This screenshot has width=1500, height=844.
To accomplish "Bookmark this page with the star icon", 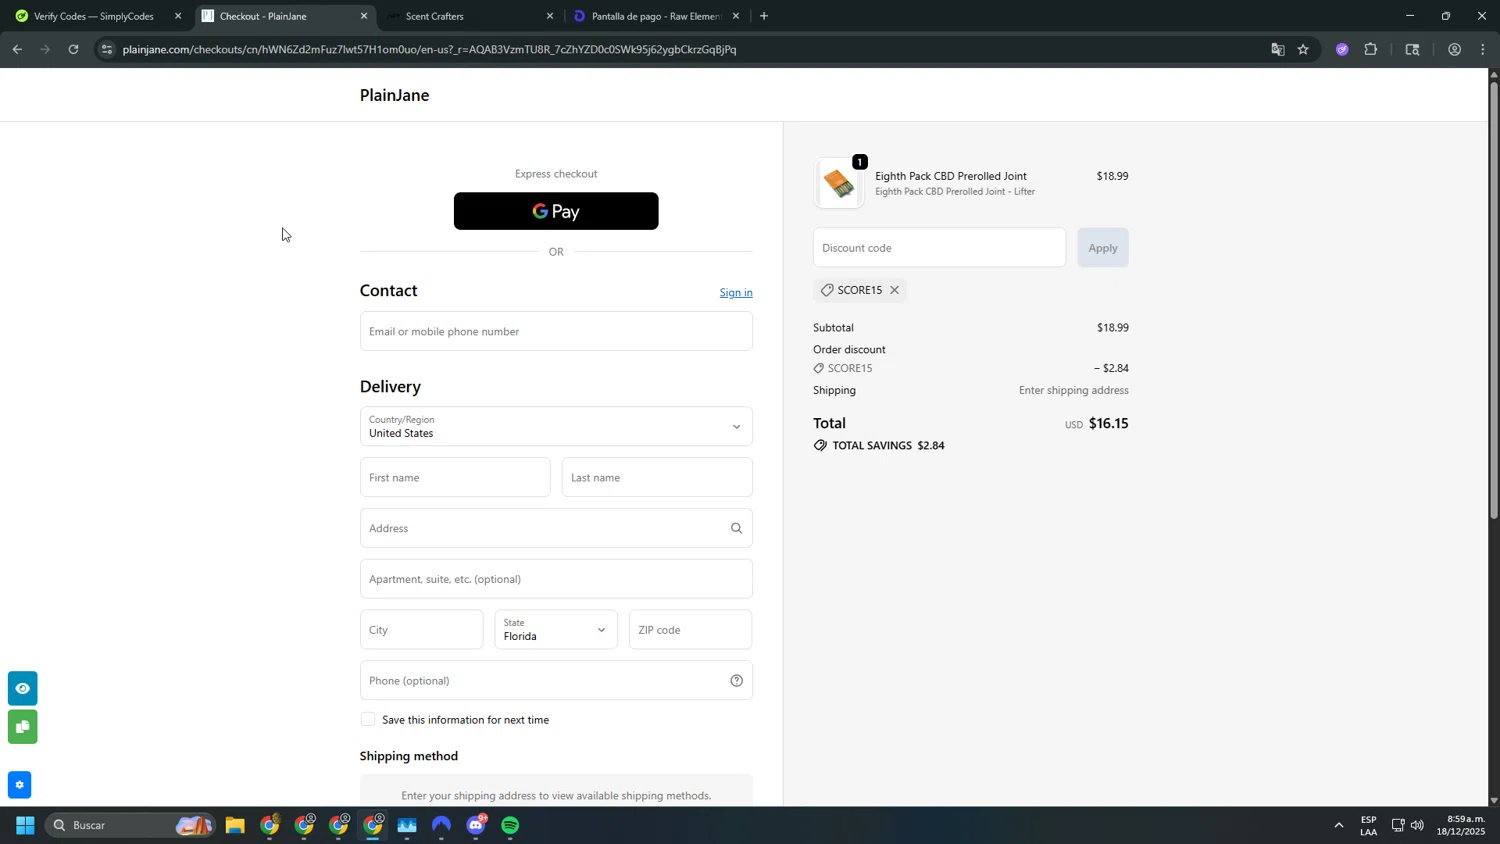I will (x=1303, y=49).
